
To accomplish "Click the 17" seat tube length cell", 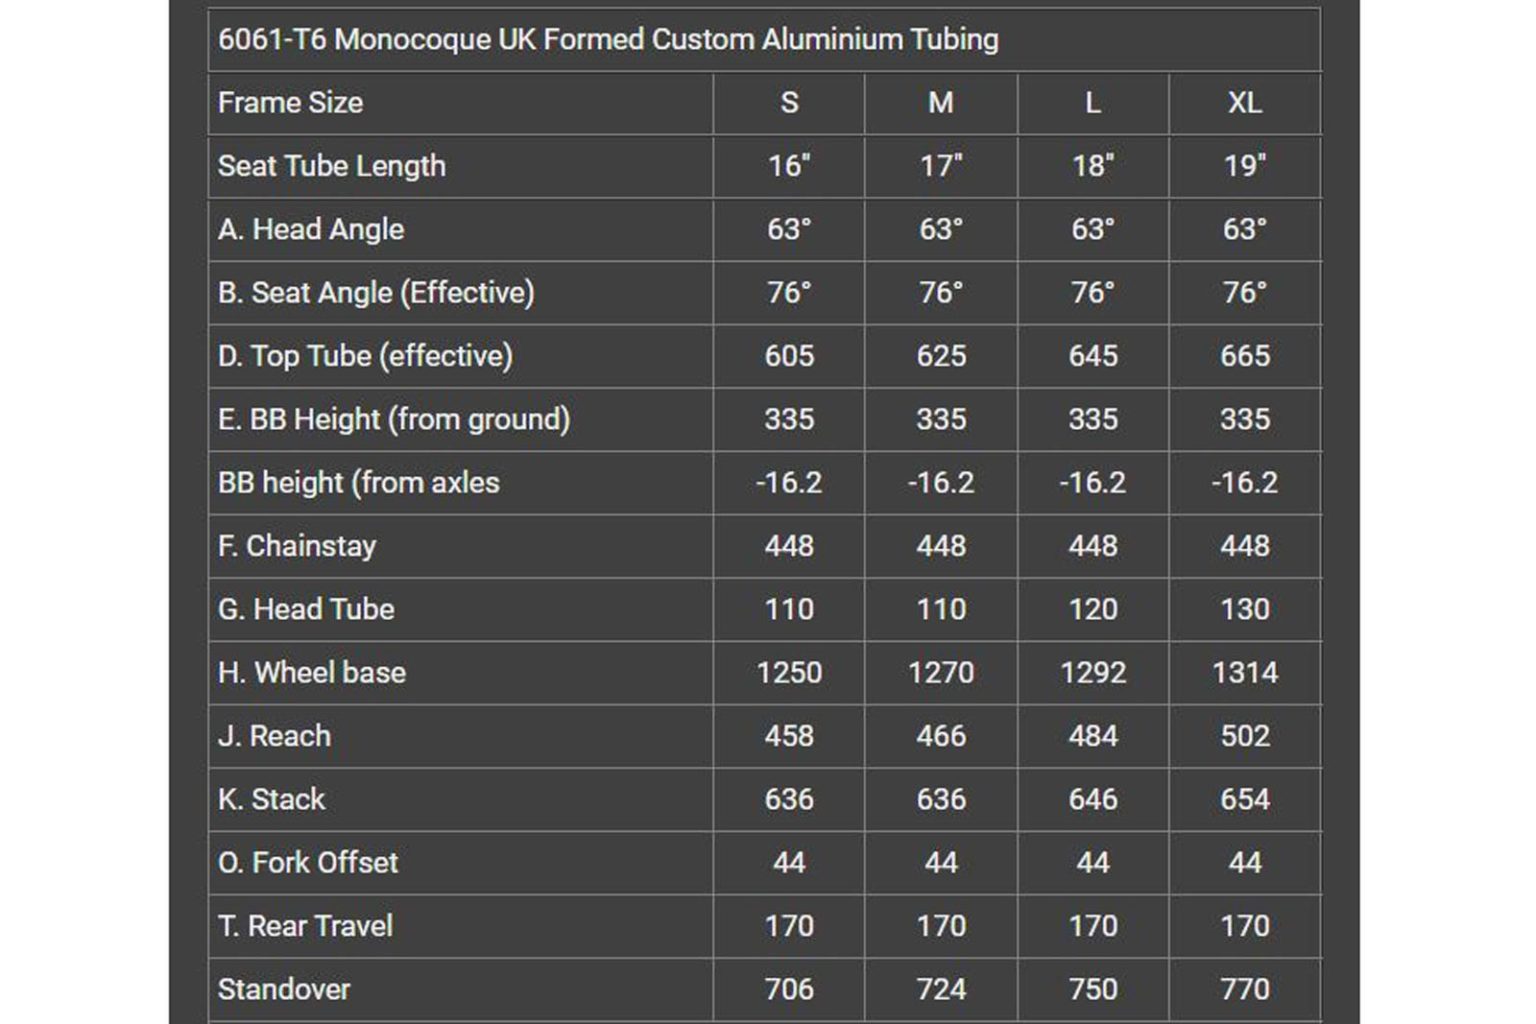I will 941,166.
